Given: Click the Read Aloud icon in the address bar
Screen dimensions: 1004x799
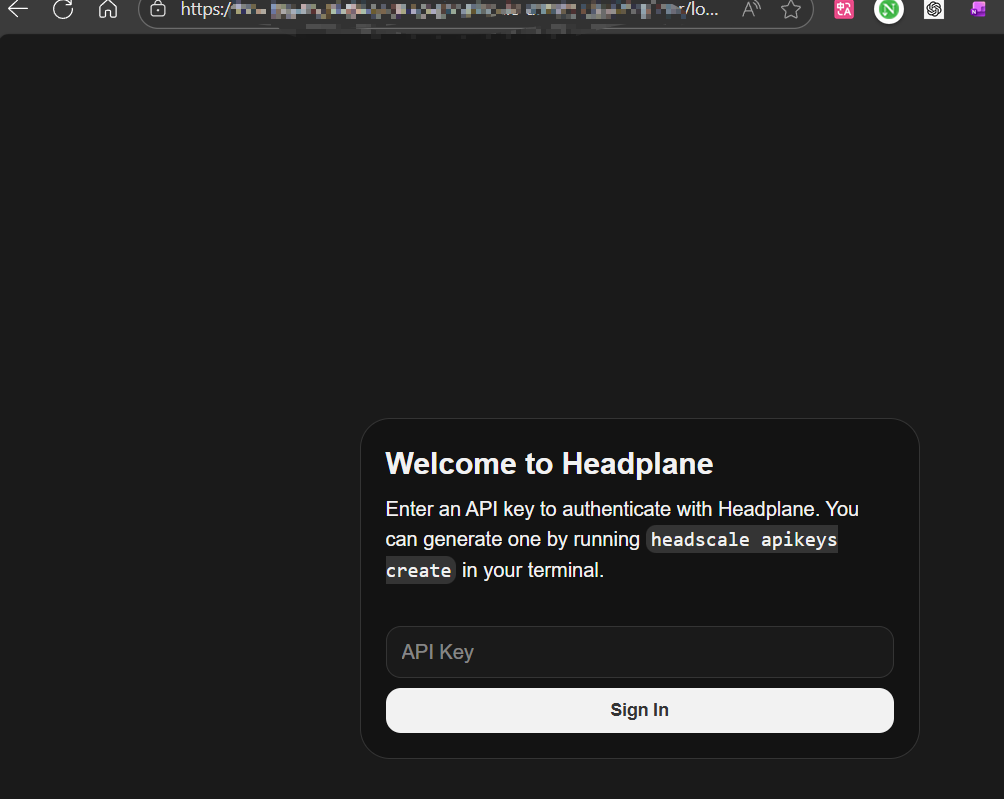Looking at the screenshot, I should click(751, 10).
